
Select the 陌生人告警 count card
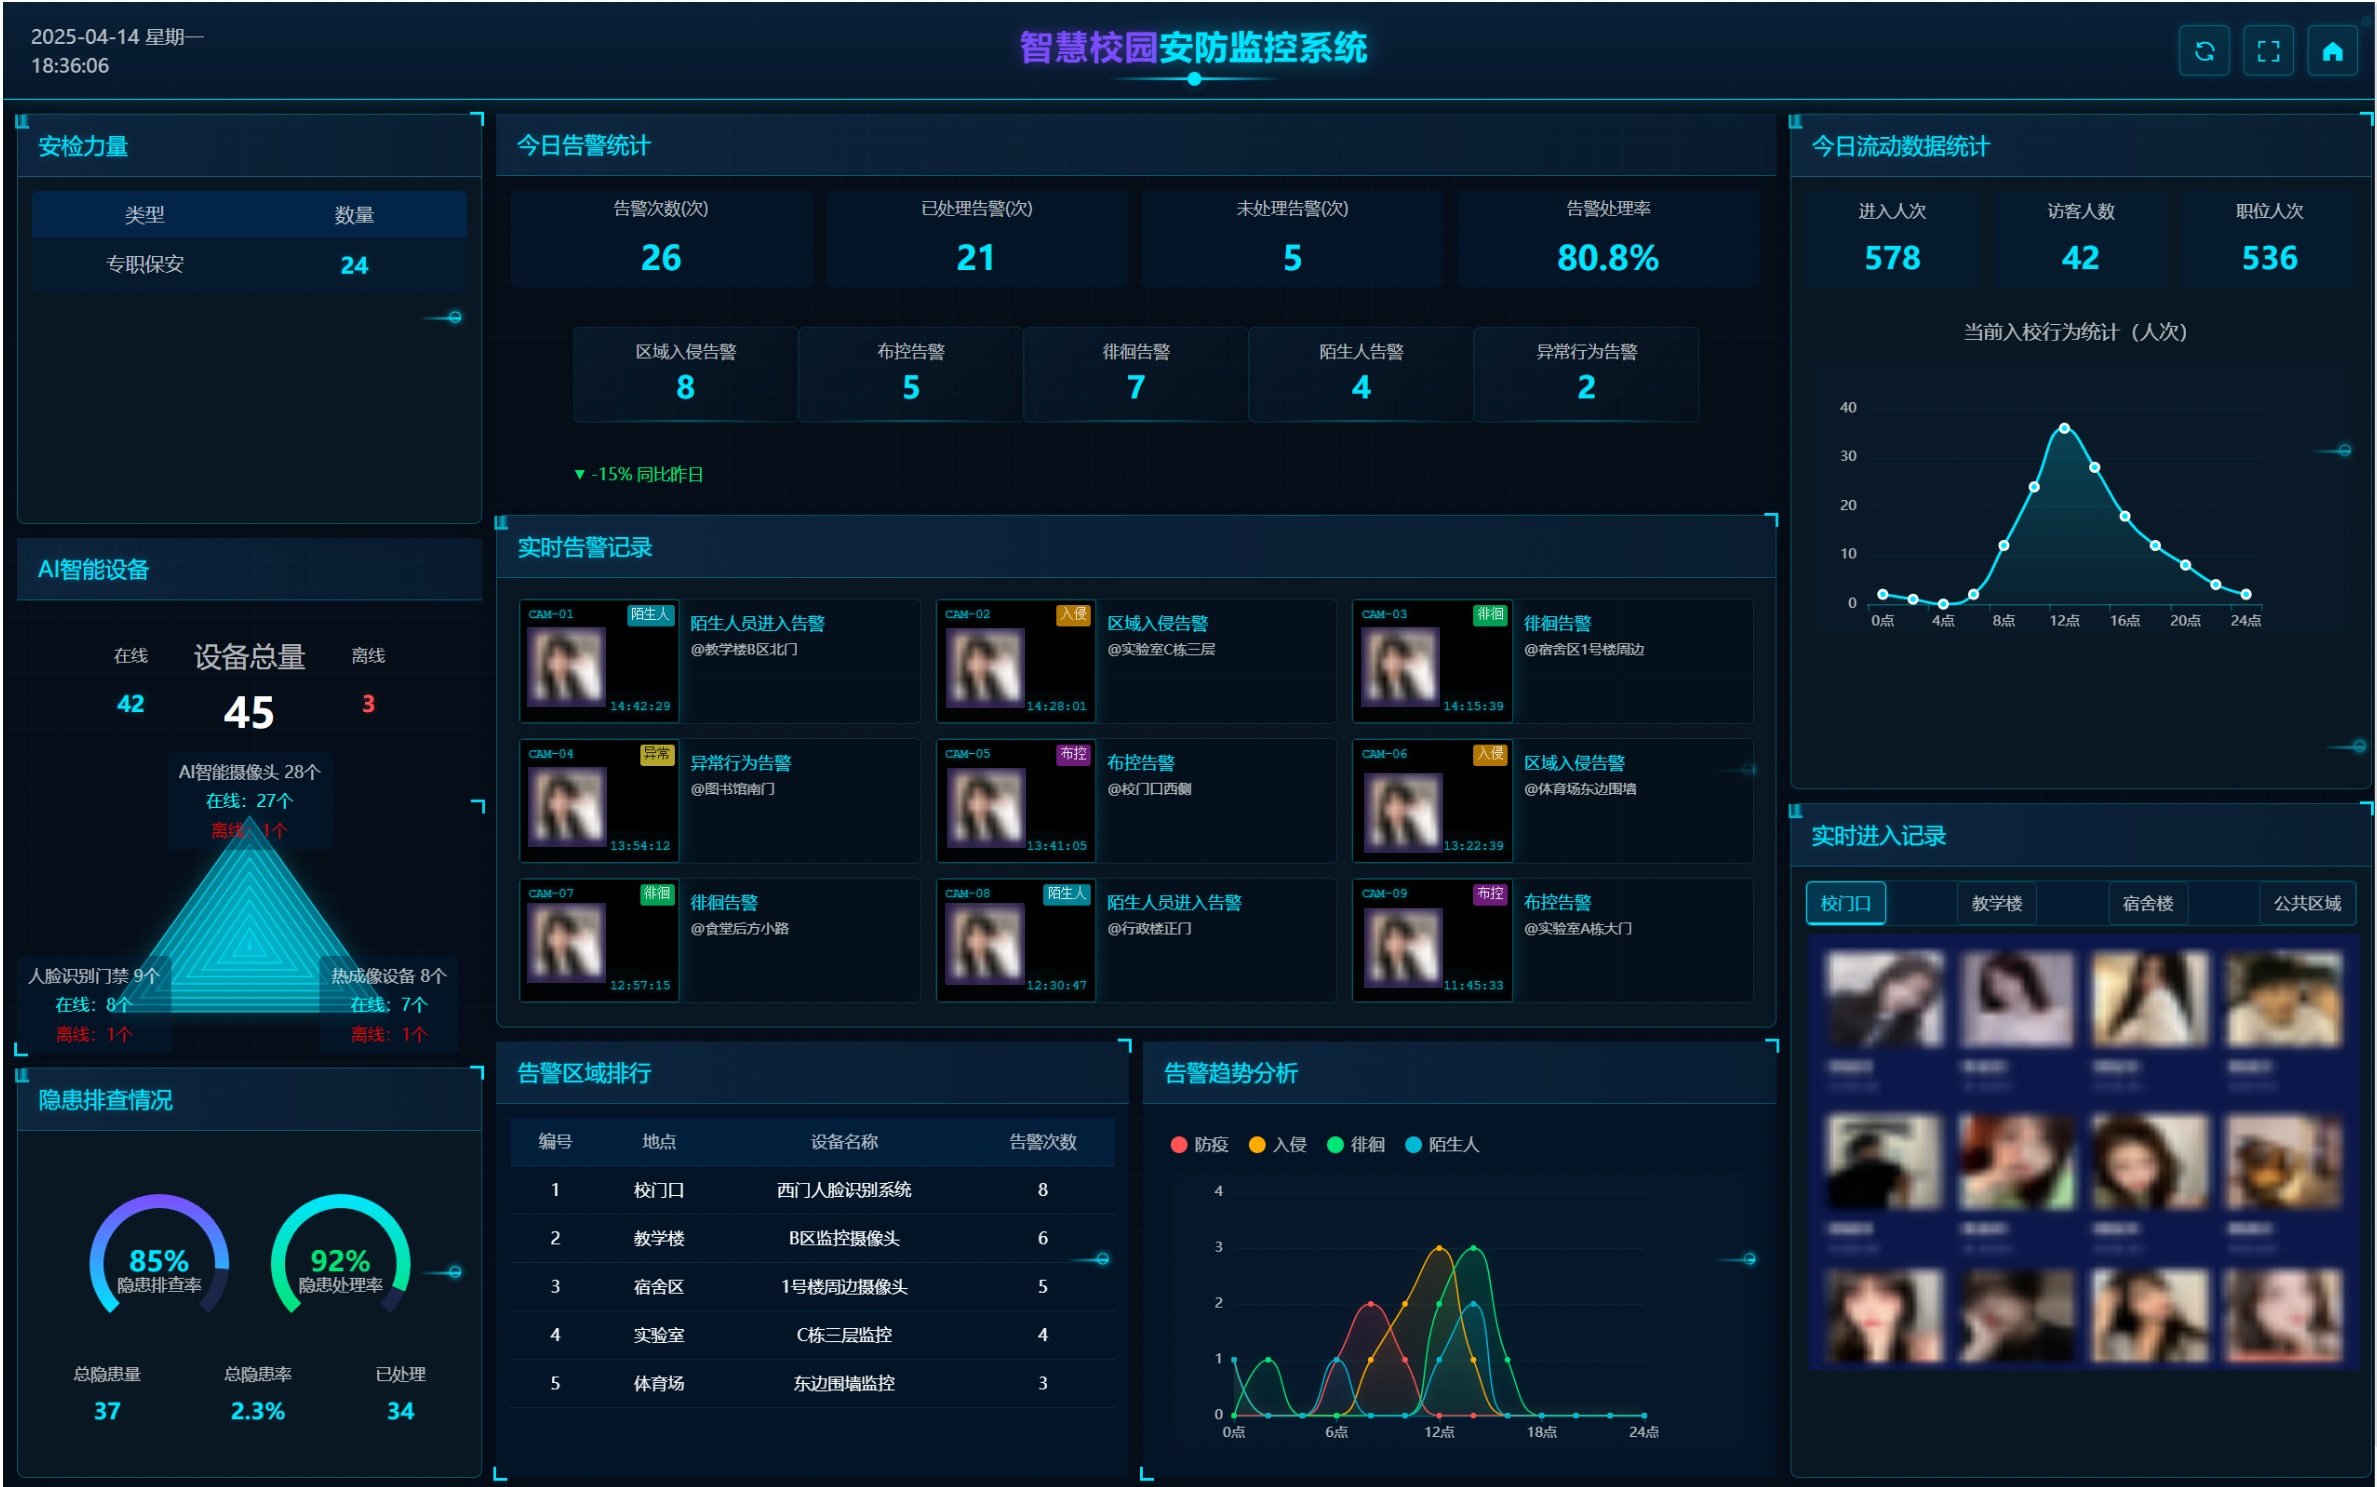[1360, 373]
